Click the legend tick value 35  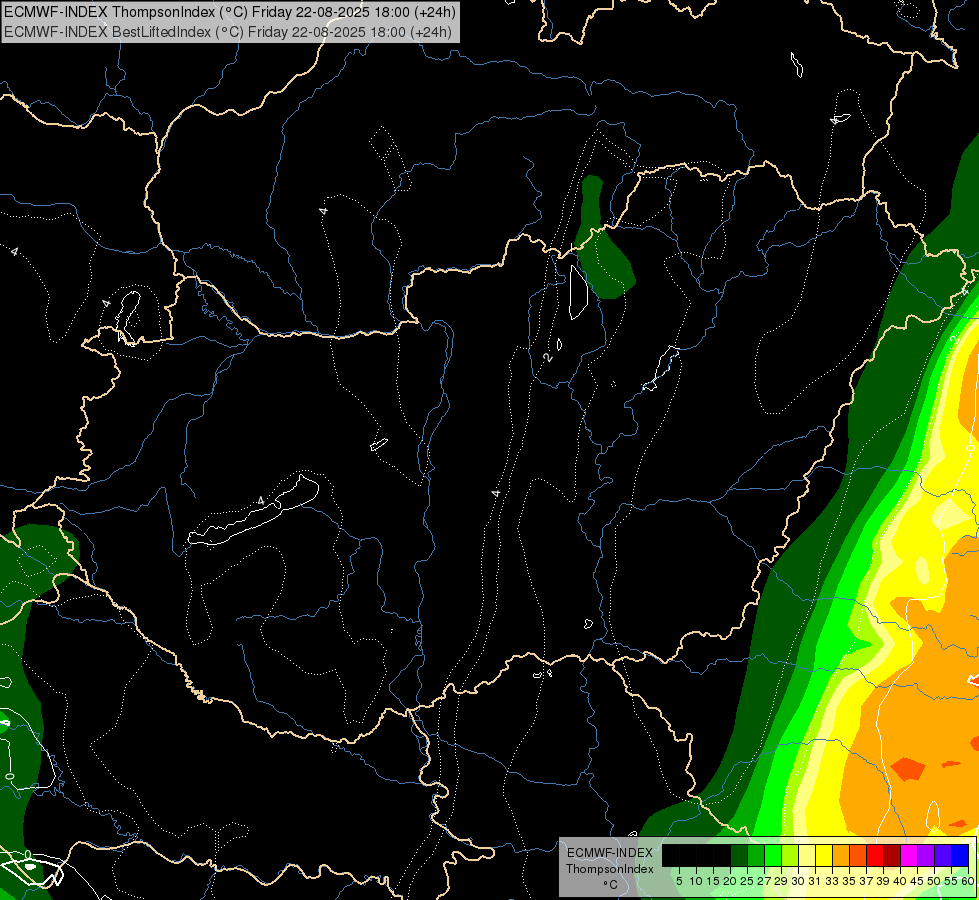(x=849, y=881)
